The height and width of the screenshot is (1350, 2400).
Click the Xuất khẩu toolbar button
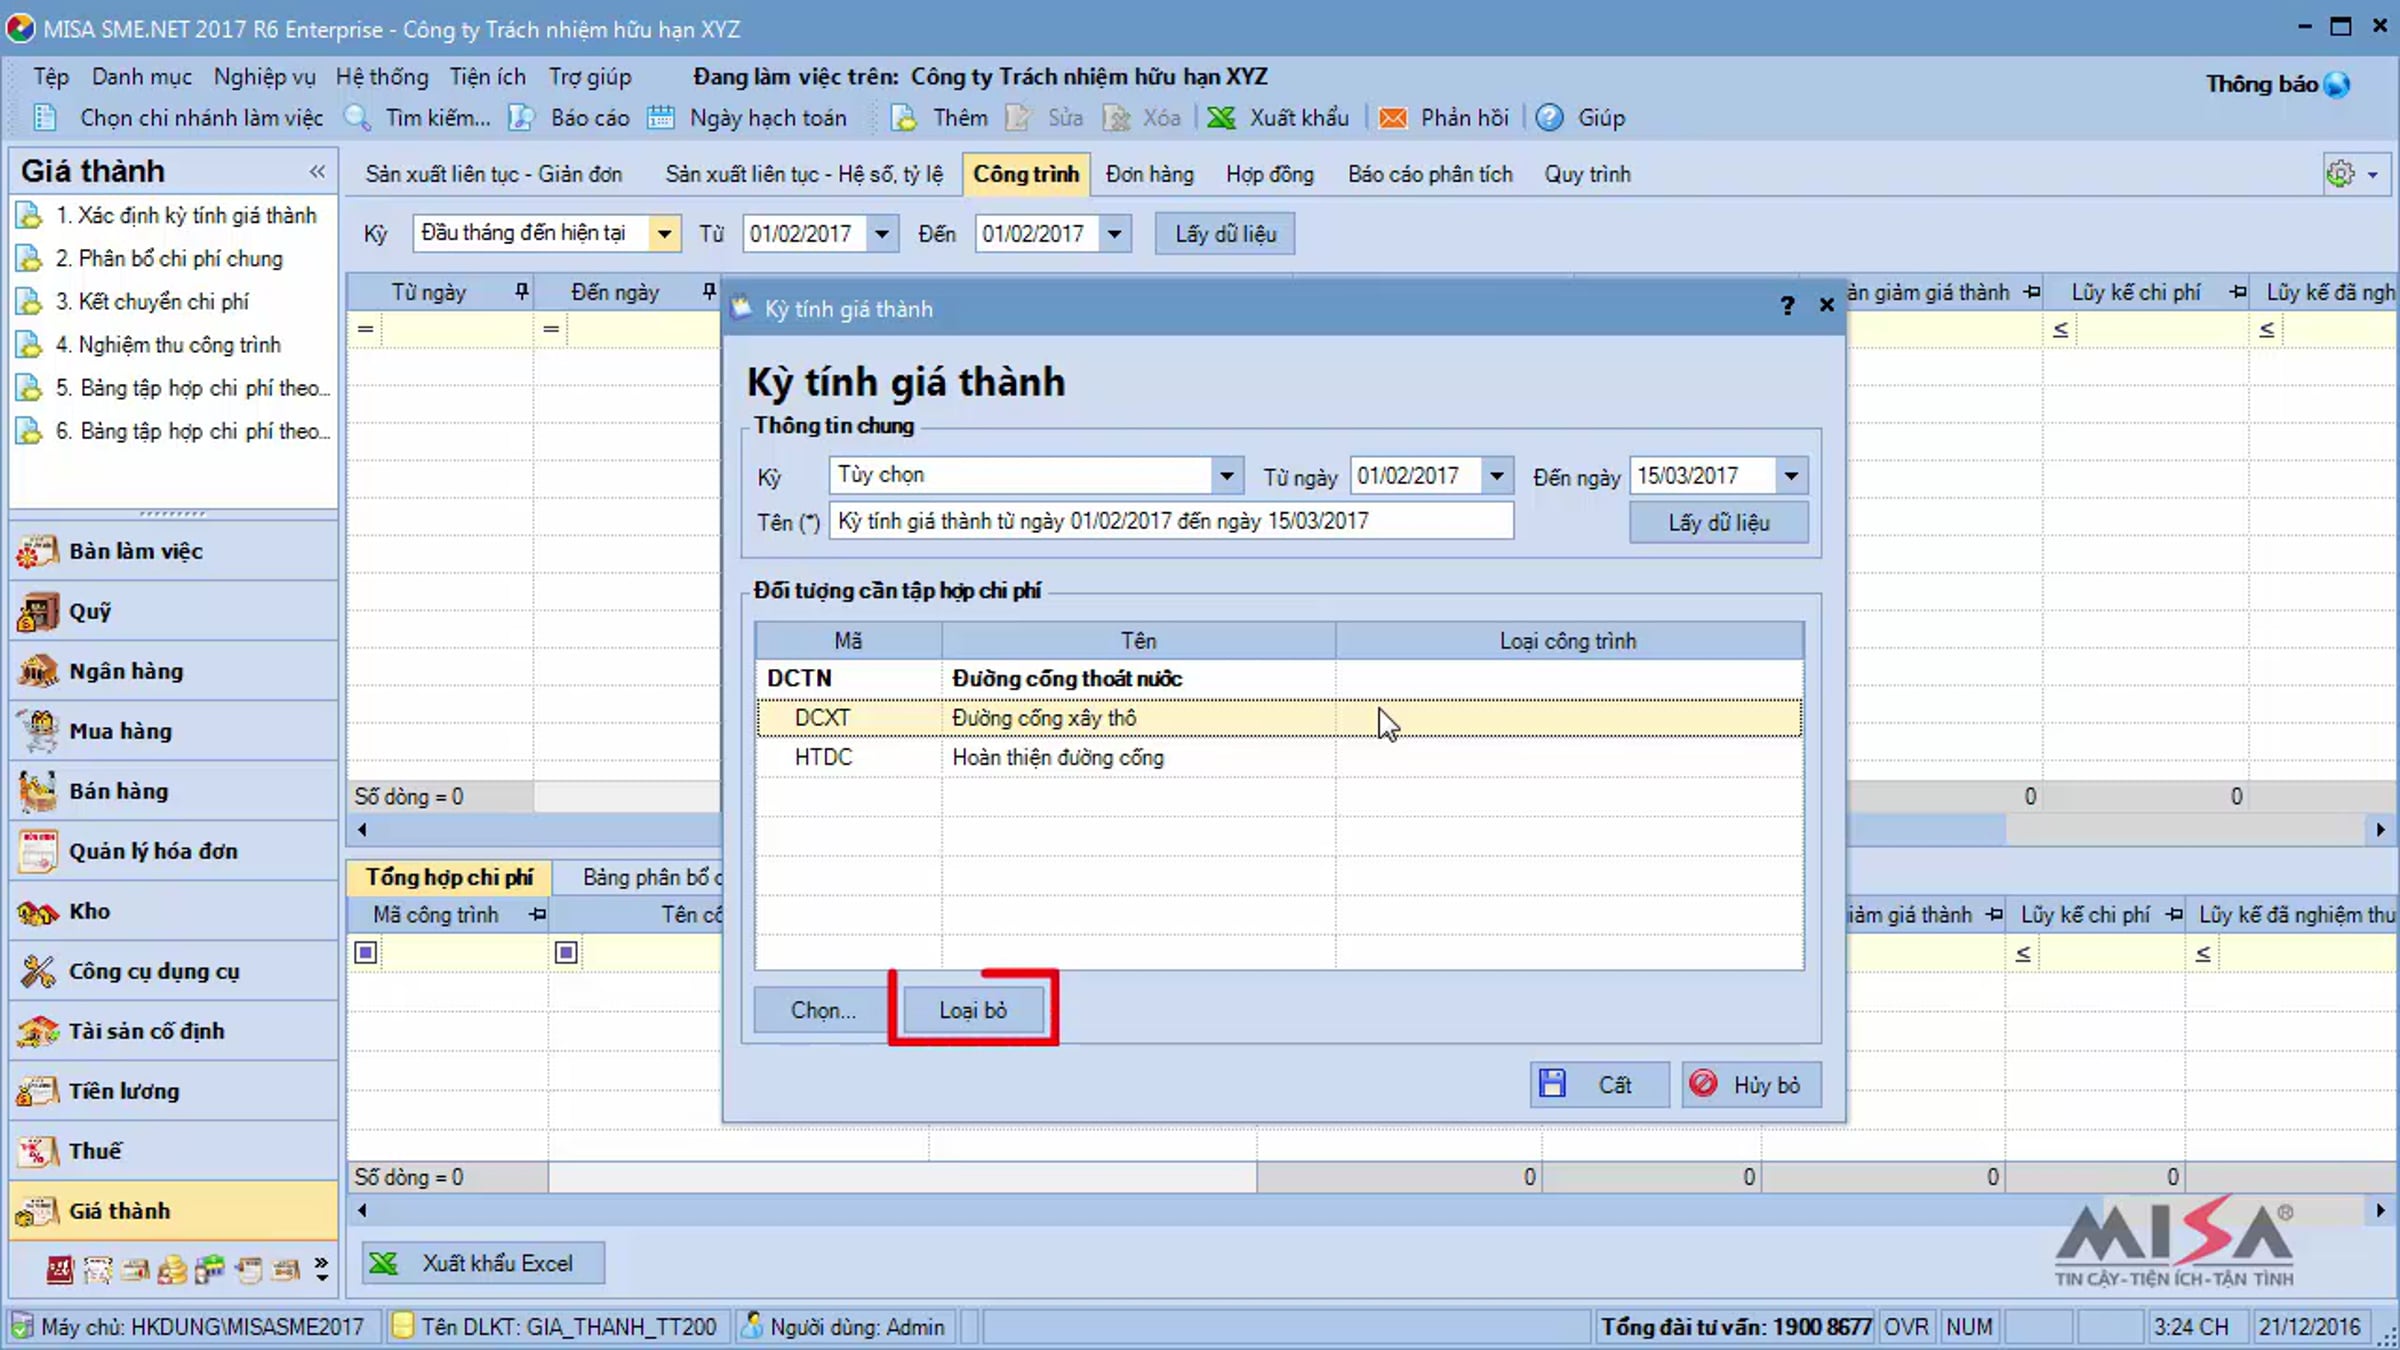pos(1278,118)
